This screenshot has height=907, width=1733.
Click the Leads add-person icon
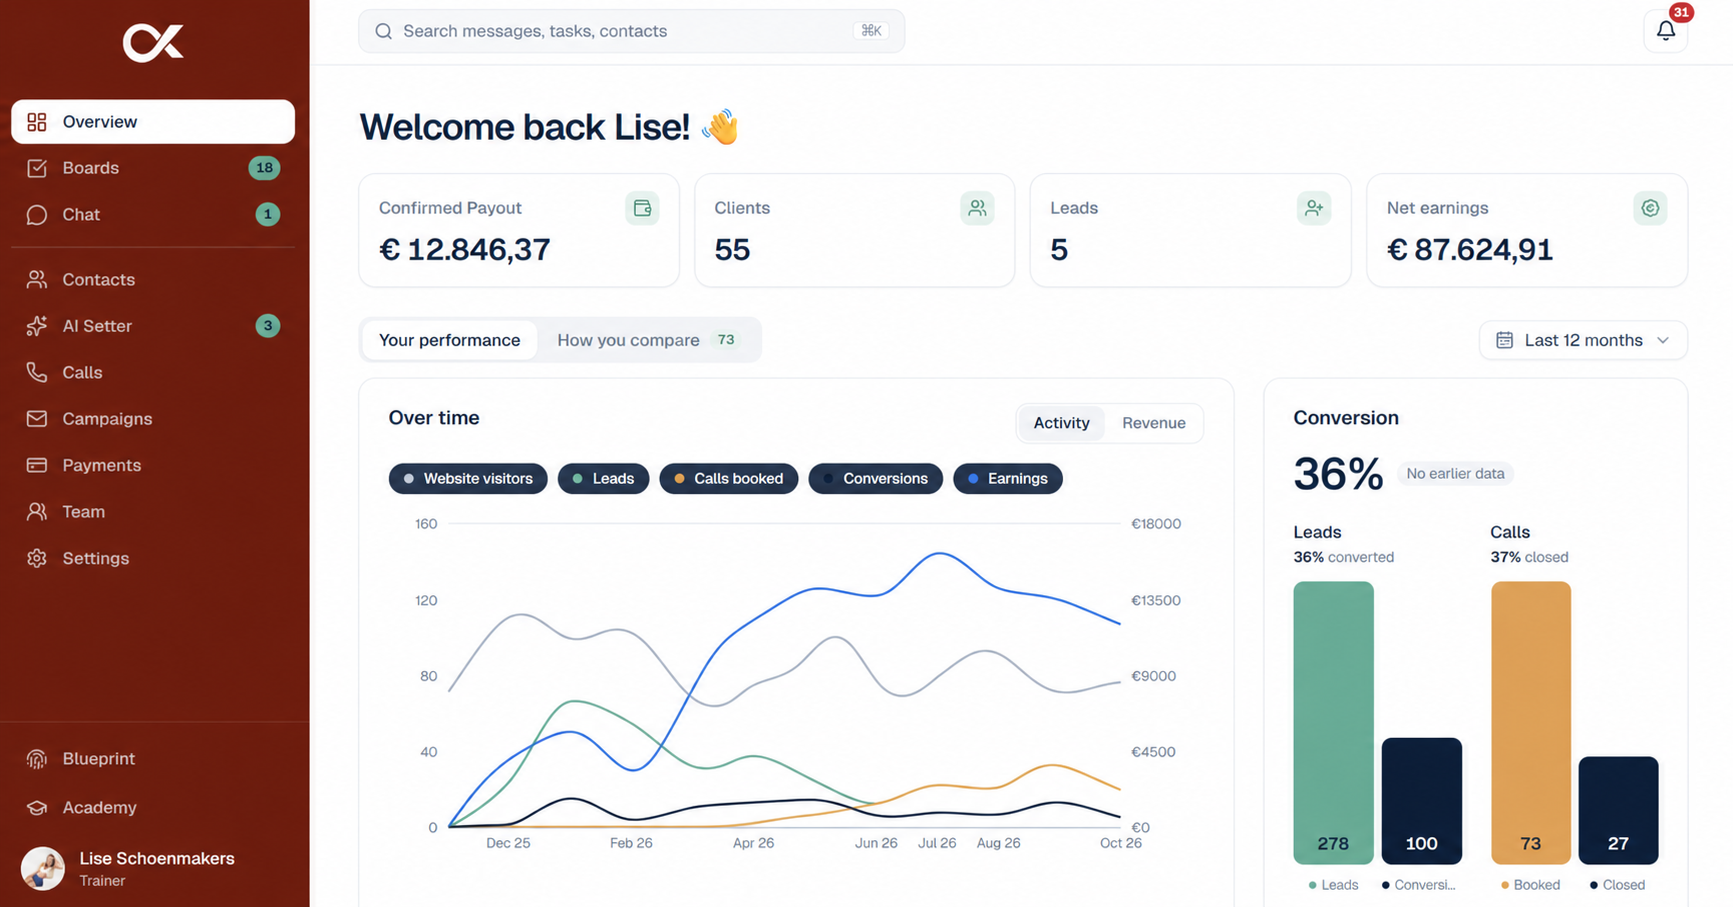1314,208
